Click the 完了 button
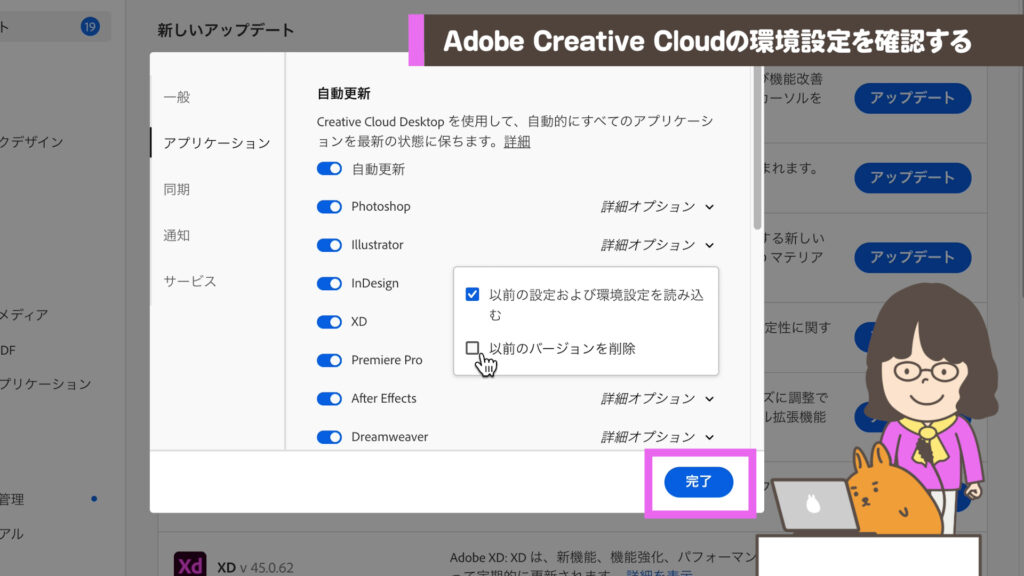 pos(699,482)
